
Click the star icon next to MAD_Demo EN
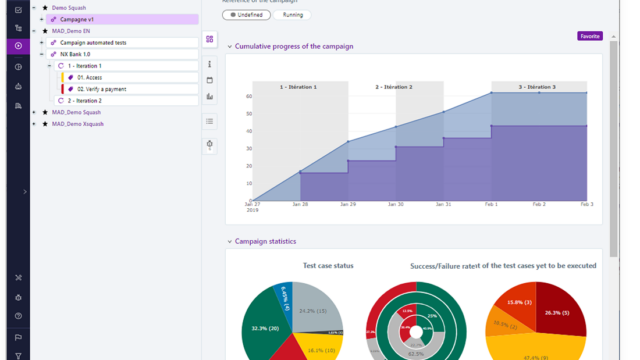coord(45,31)
